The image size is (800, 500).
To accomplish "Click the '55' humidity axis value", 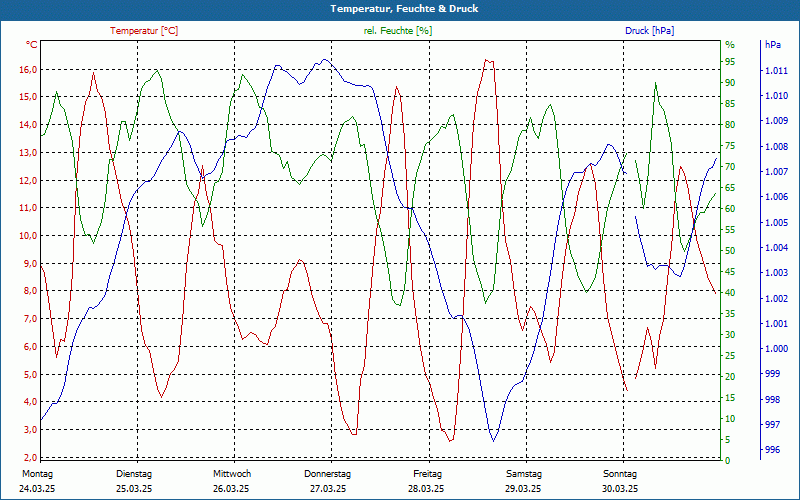I will click(x=730, y=230).
